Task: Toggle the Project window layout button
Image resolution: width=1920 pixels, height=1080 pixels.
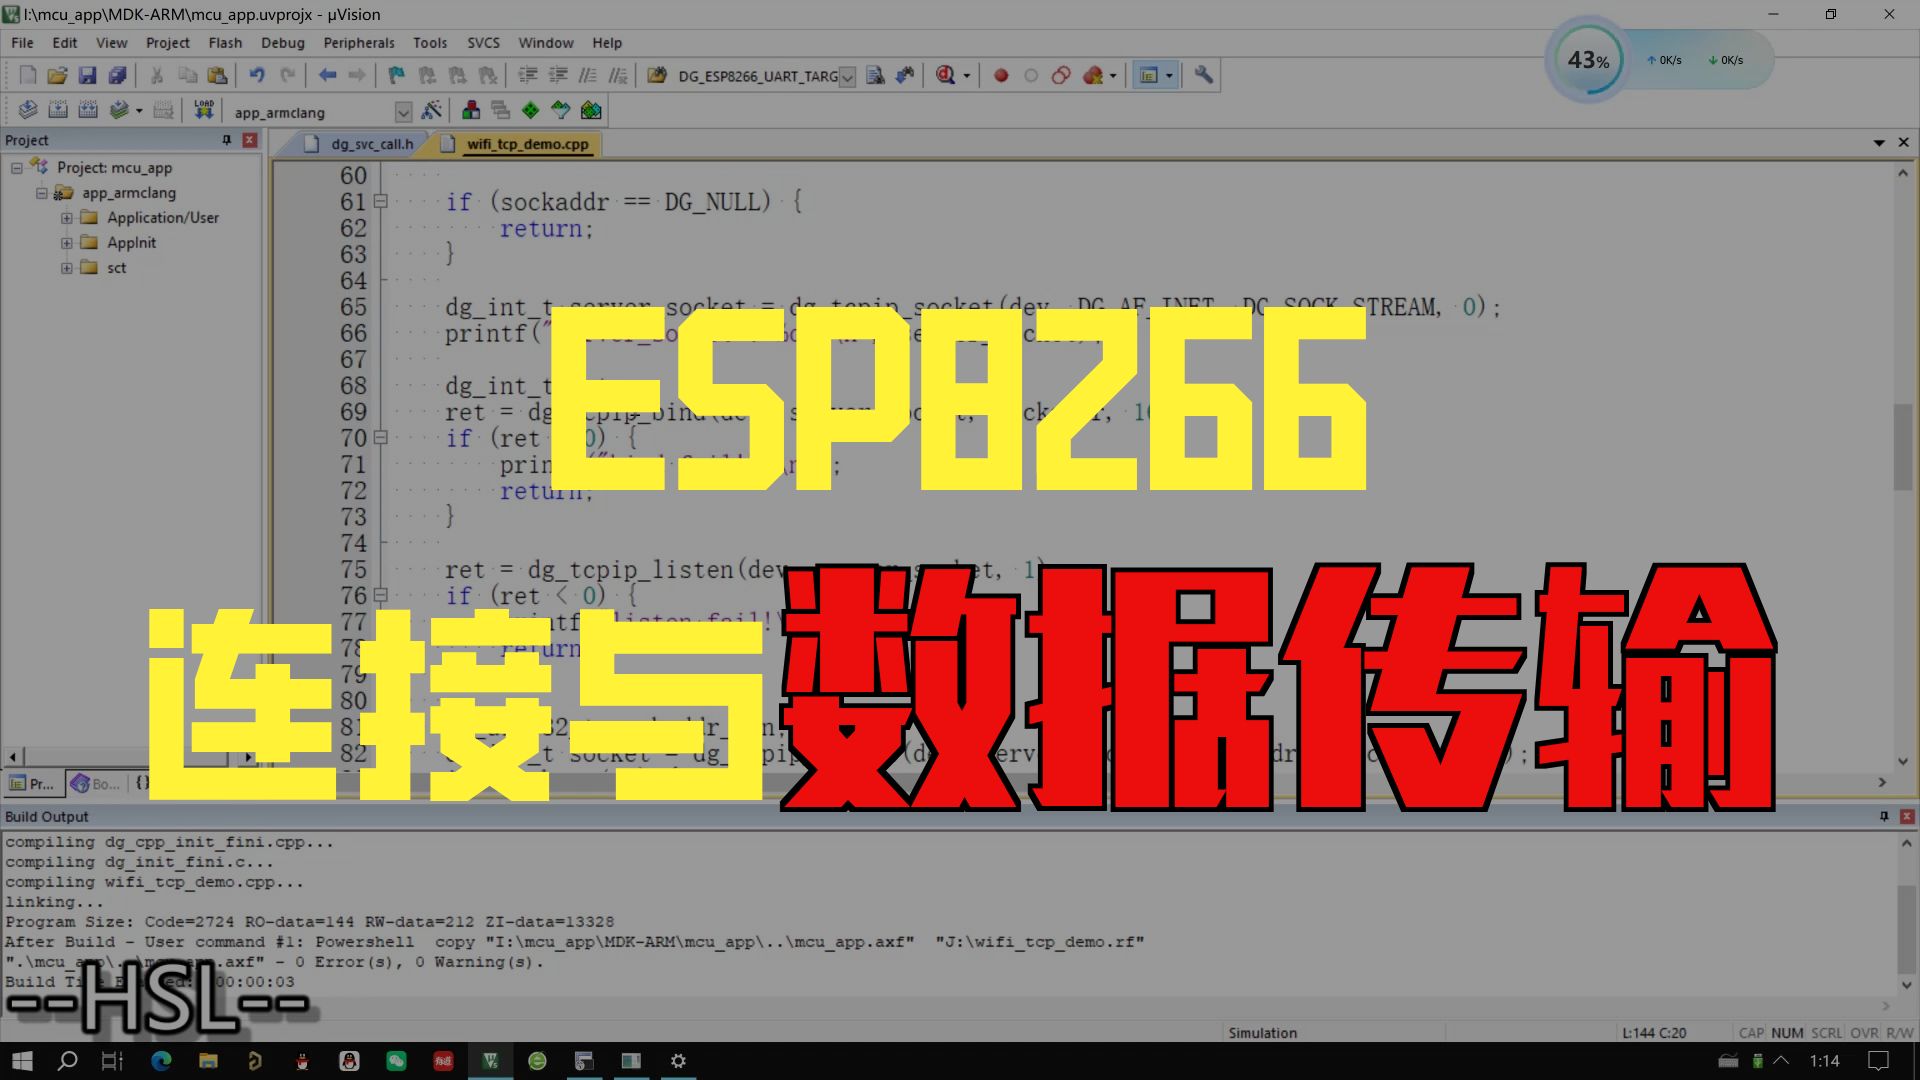Action: [x=1149, y=75]
